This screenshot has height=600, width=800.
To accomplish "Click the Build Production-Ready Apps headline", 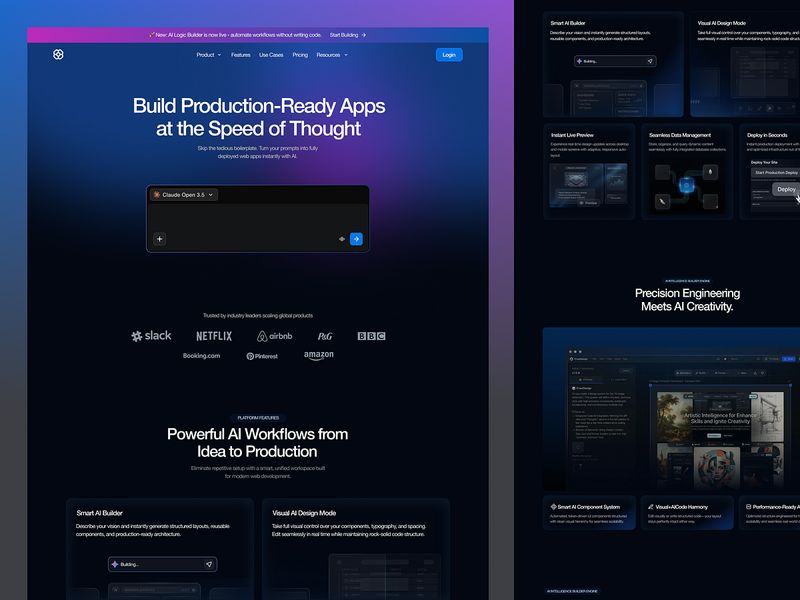I will (x=259, y=117).
